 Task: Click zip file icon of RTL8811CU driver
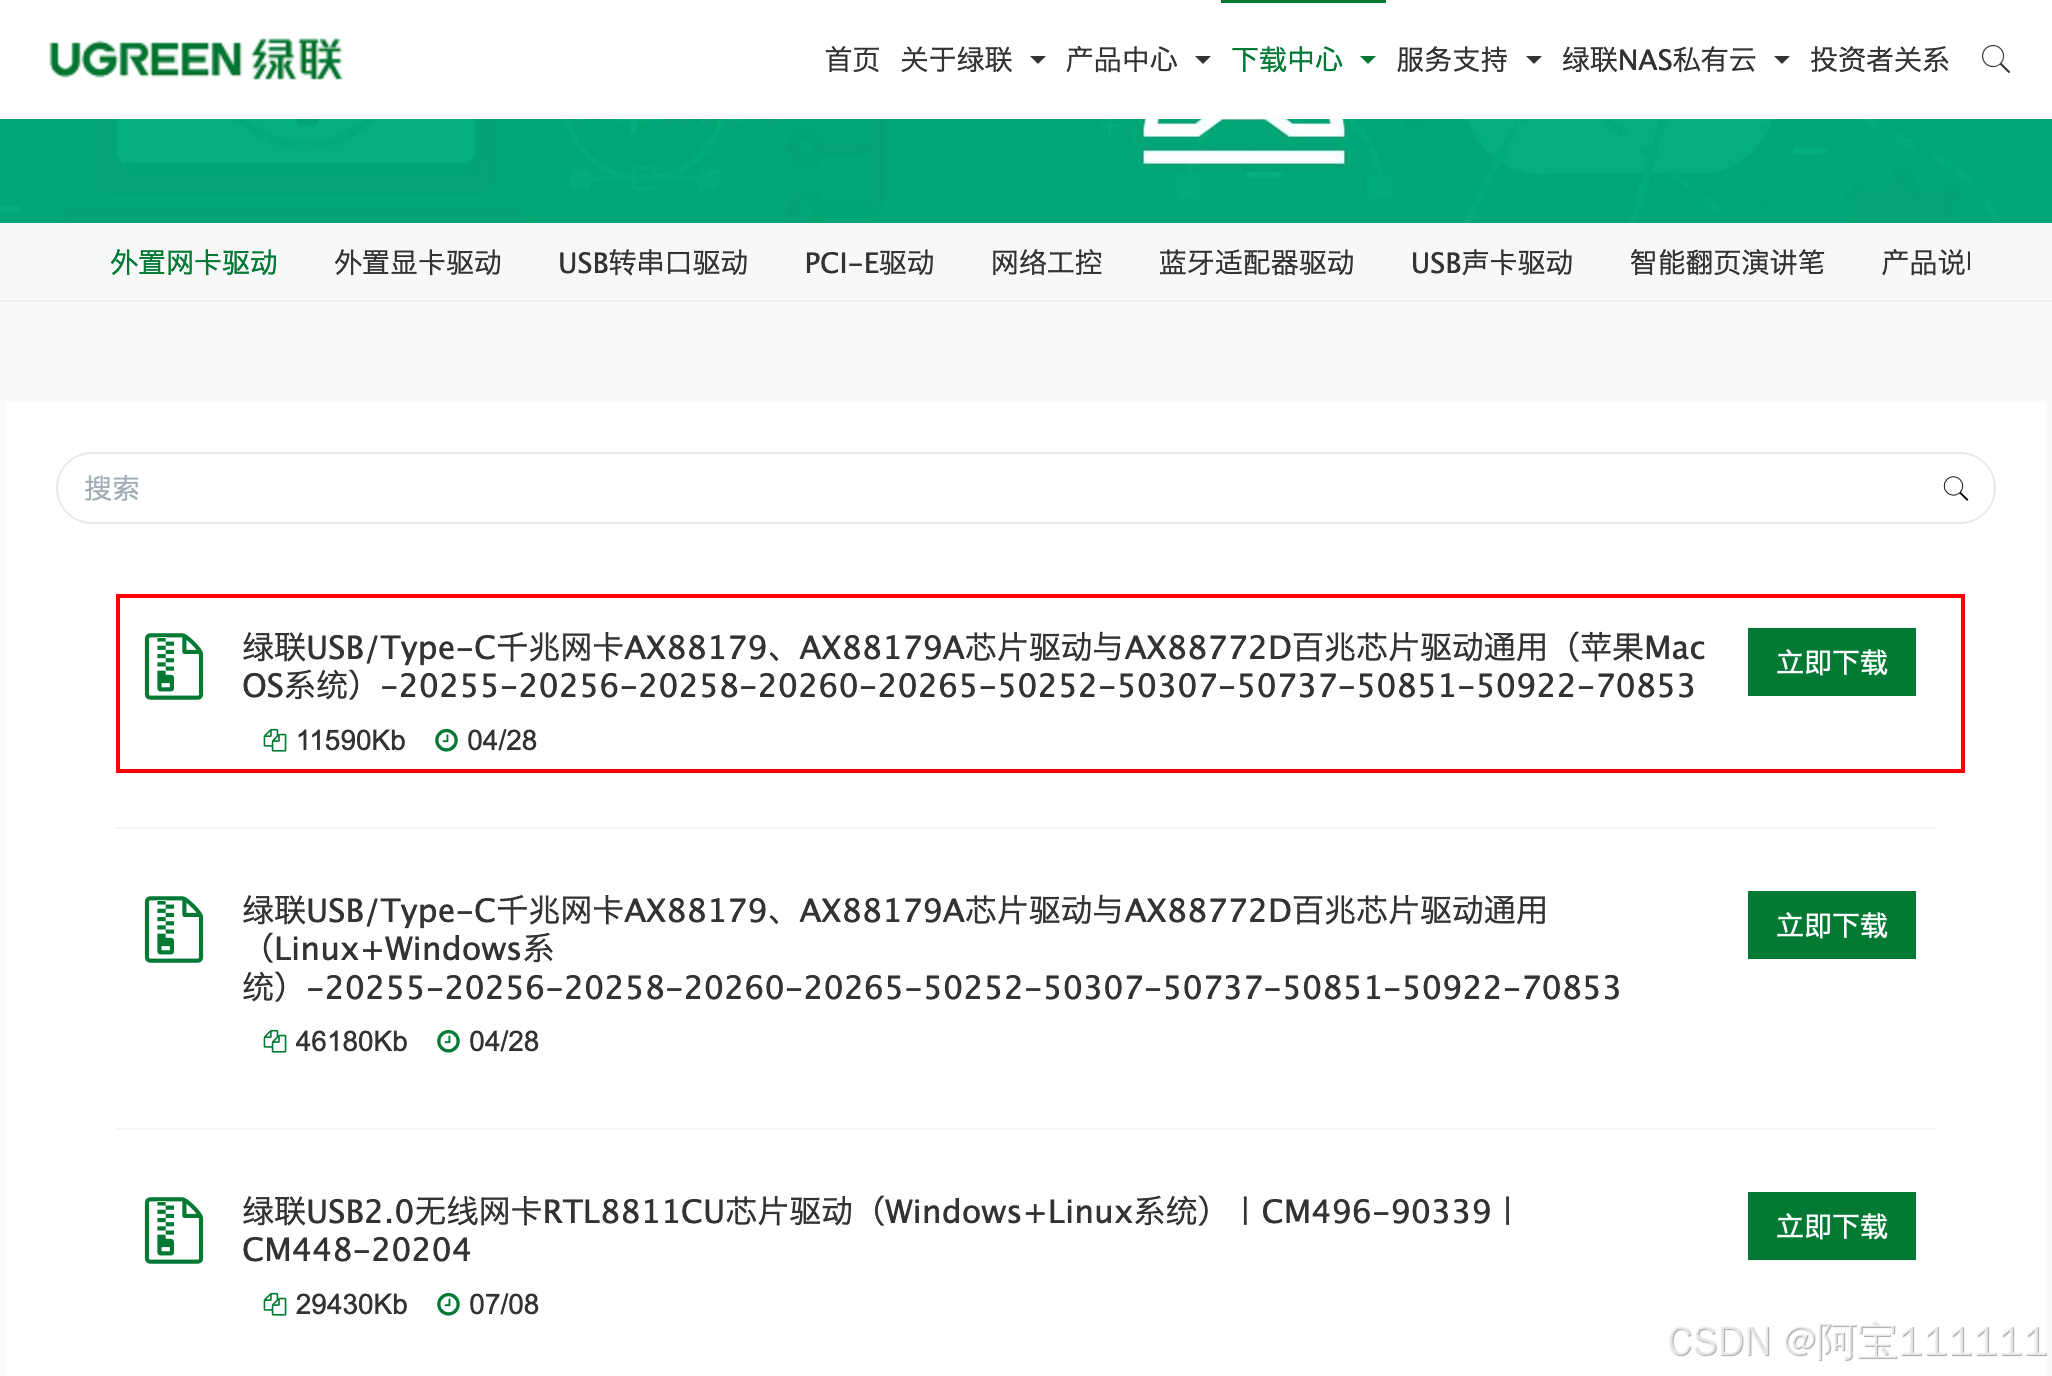click(x=174, y=1230)
